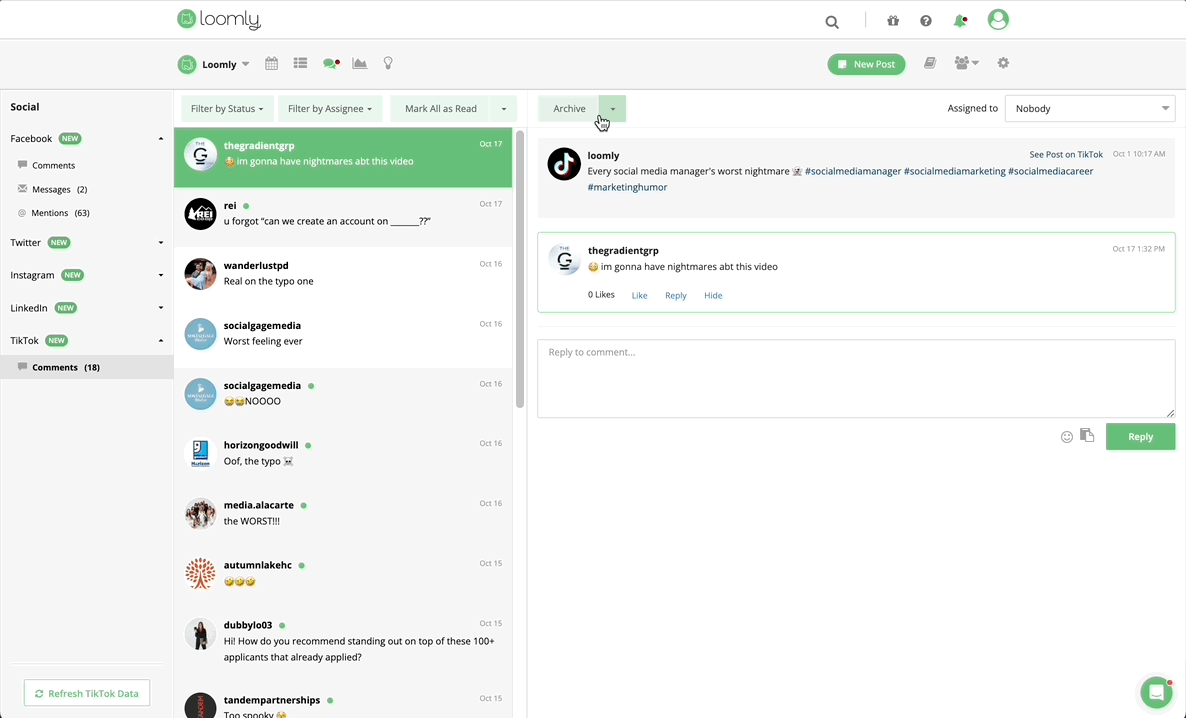Click the New Post button
This screenshot has width=1186, height=718.
(866, 63)
